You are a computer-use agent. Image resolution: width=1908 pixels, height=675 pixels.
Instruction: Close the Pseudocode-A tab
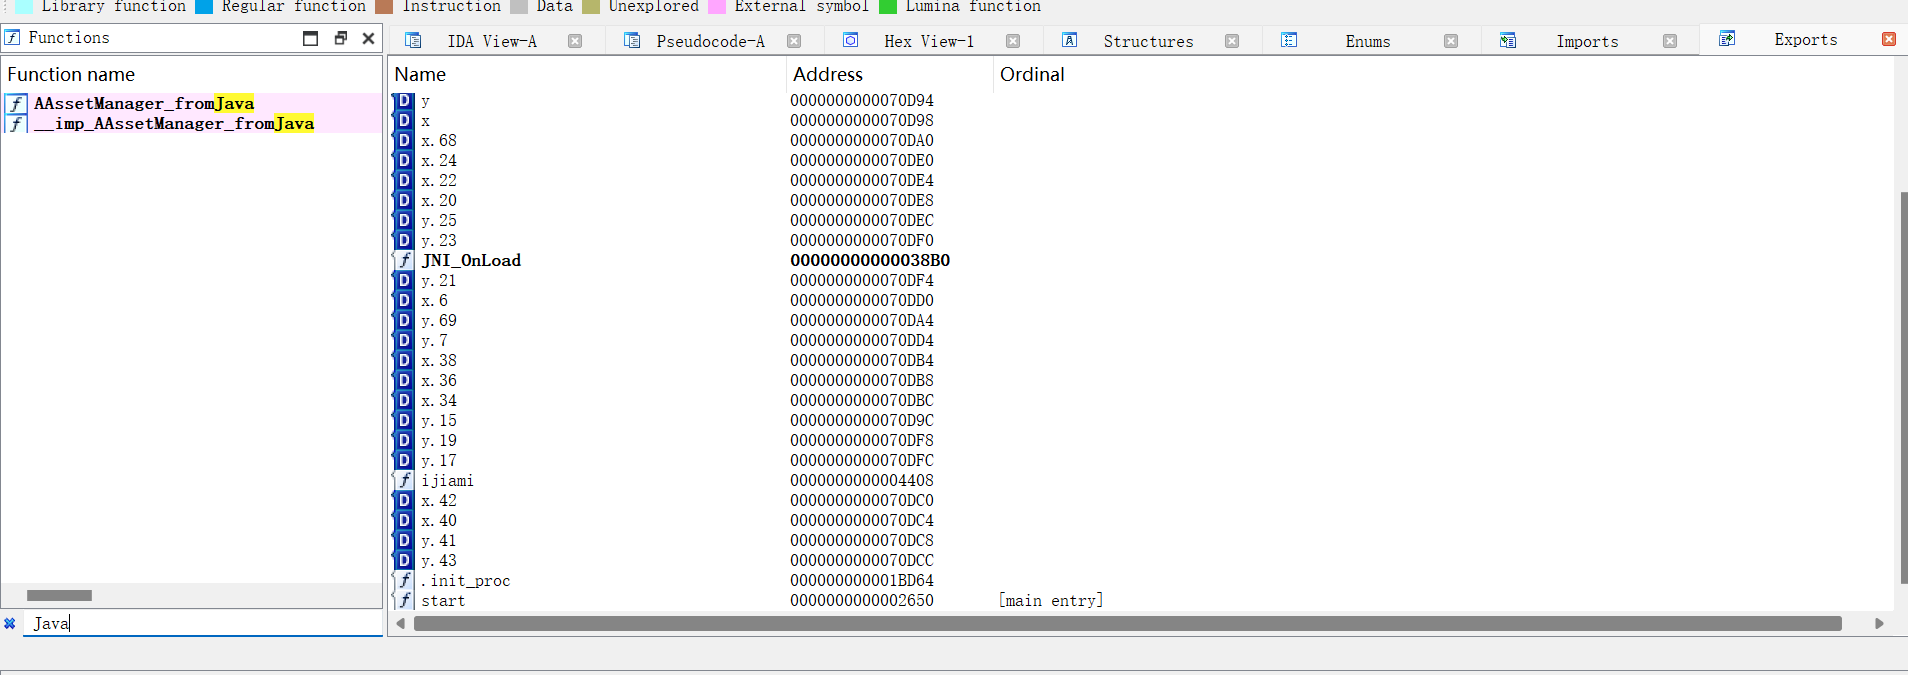[x=794, y=41]
